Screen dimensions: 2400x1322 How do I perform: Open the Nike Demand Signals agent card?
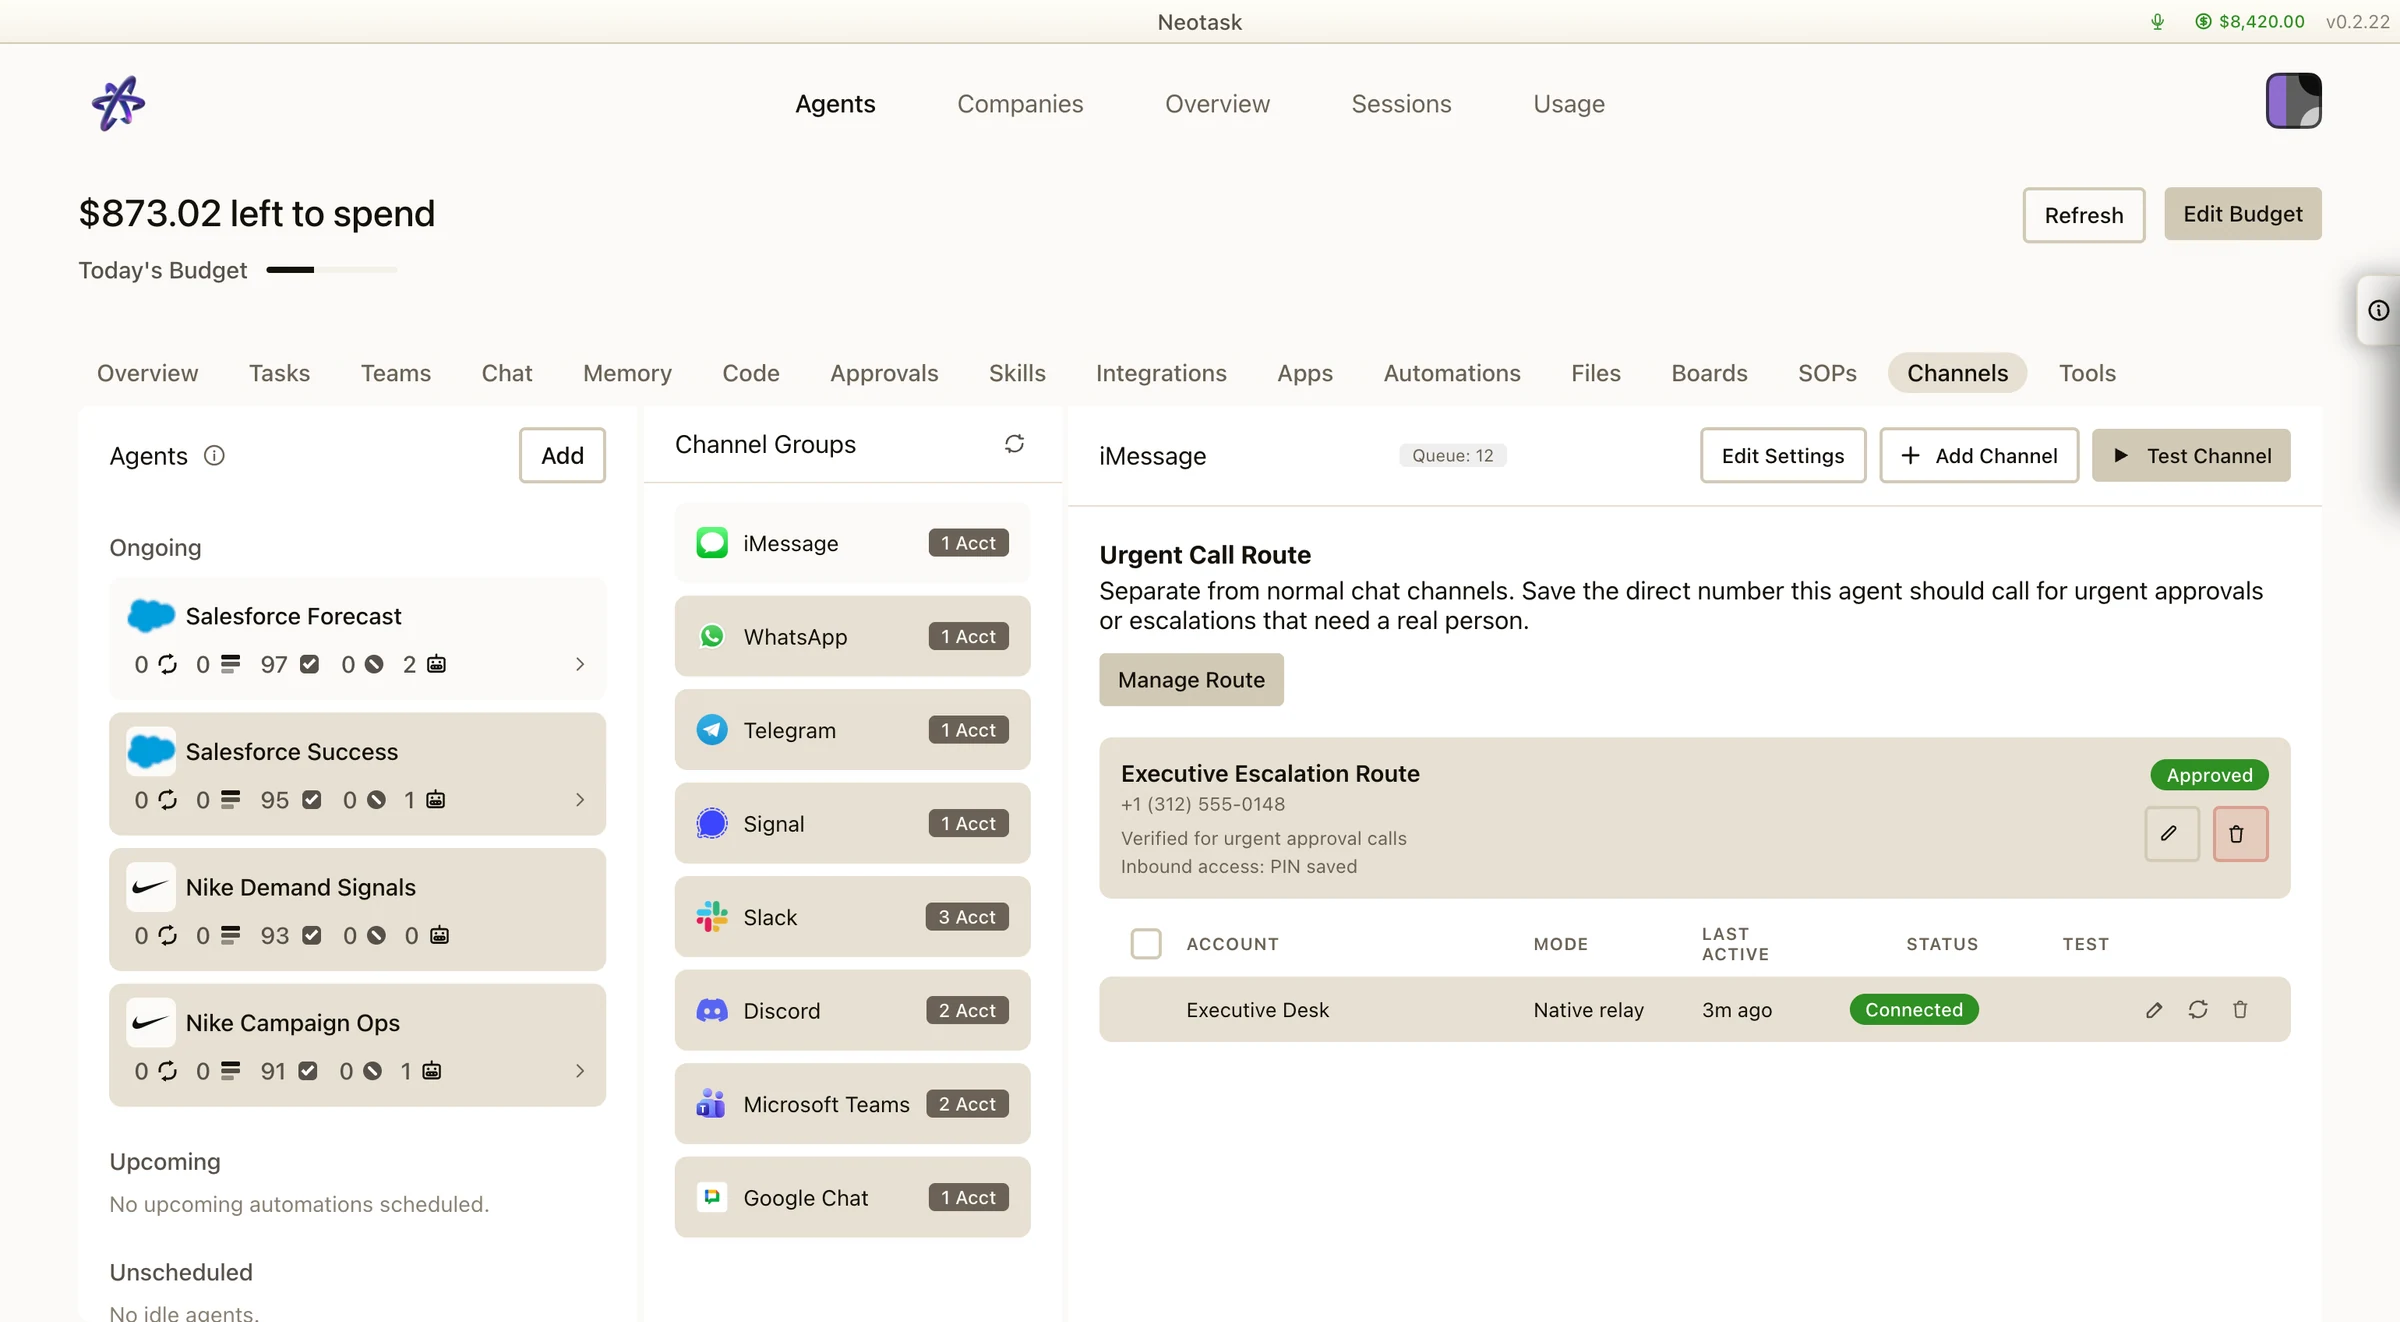click(x=357, y=910)
